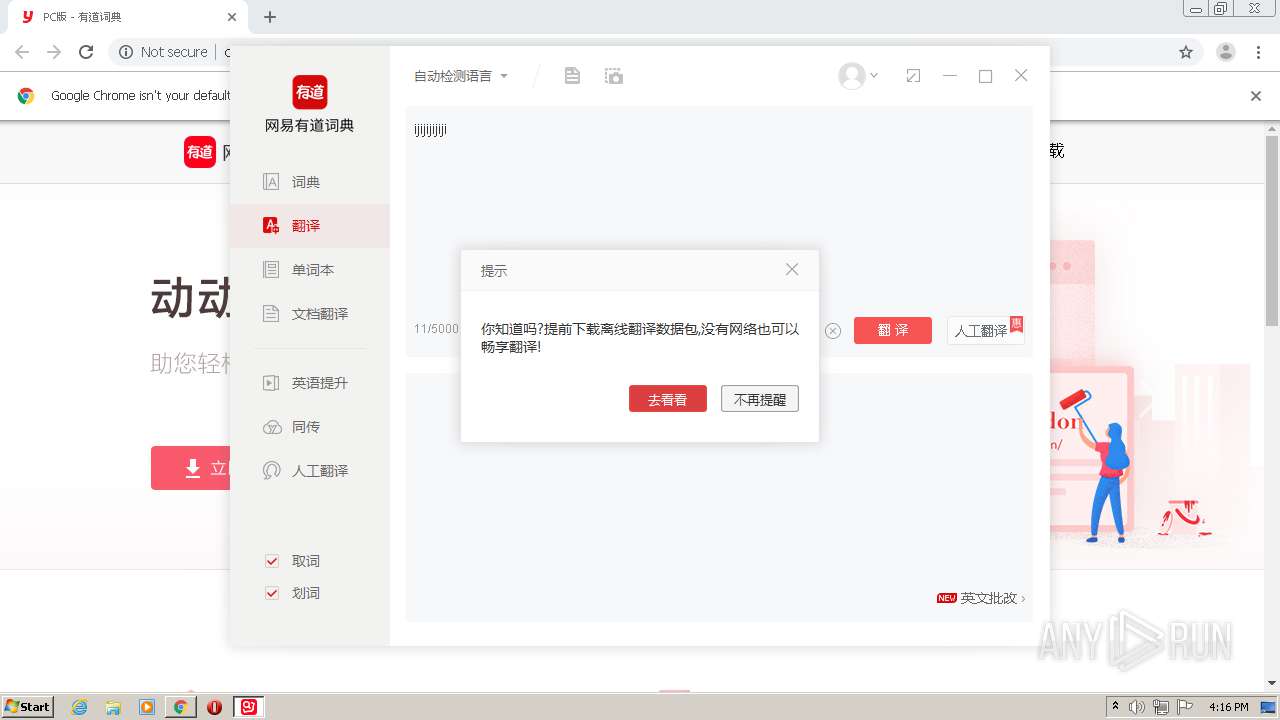
Task: Click the Chrome taskbar icon
Action: point(181,707)
